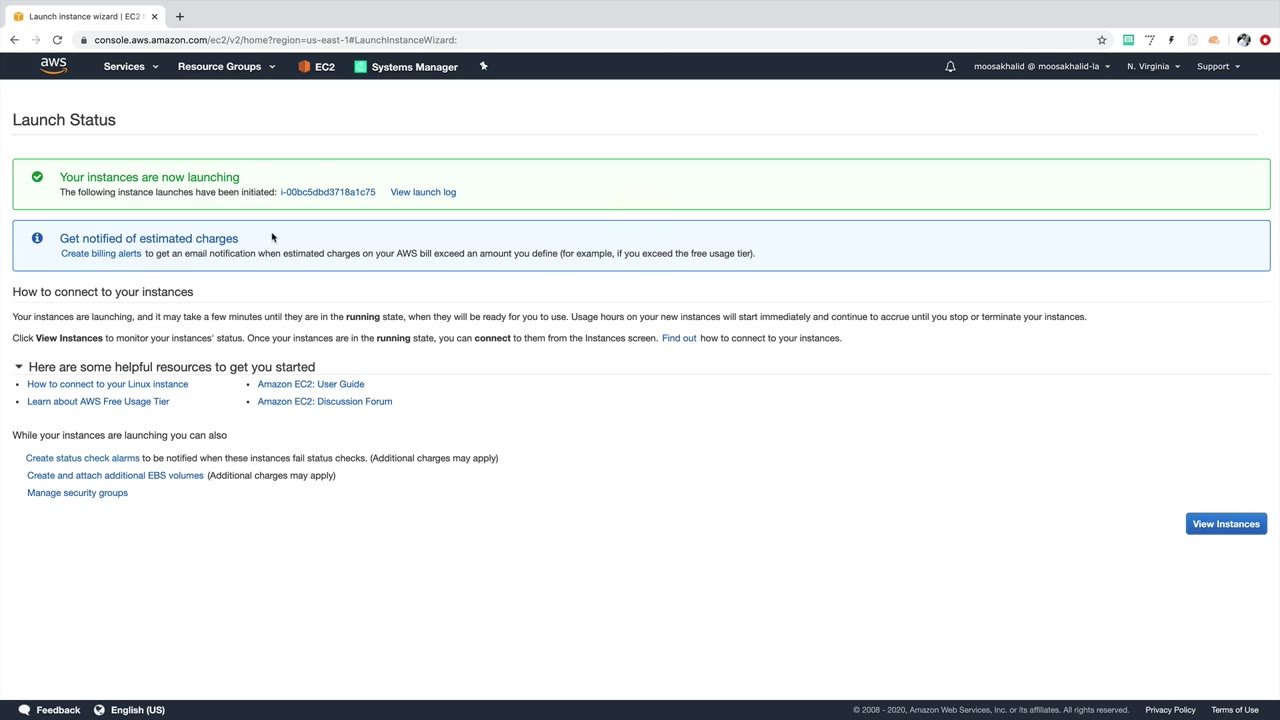The image size is (1280, 720).
Task: Bookmark this page with the star icon
Action: (x=1102, y=40)
